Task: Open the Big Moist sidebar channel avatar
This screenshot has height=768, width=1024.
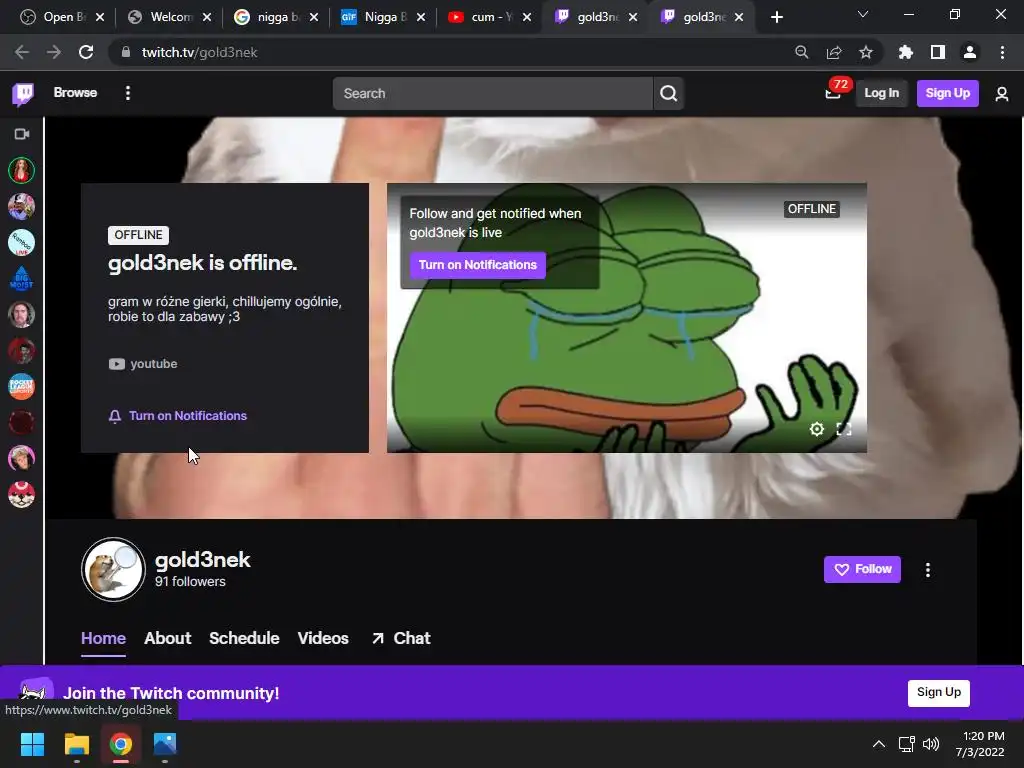Action: click(x=22, y=279)
